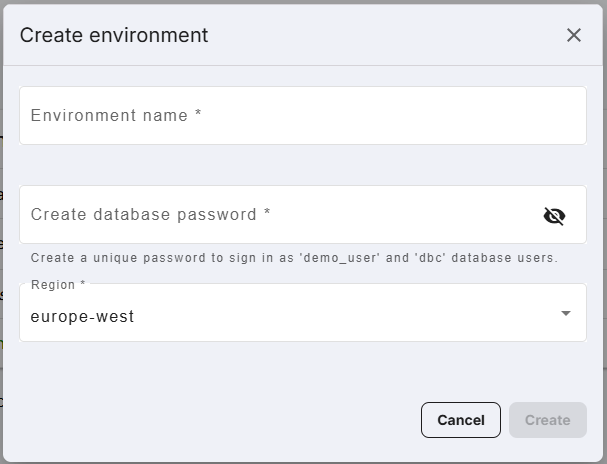Click the Create button
The height and width of the screenshot is (464, 607).
(547, 420)
